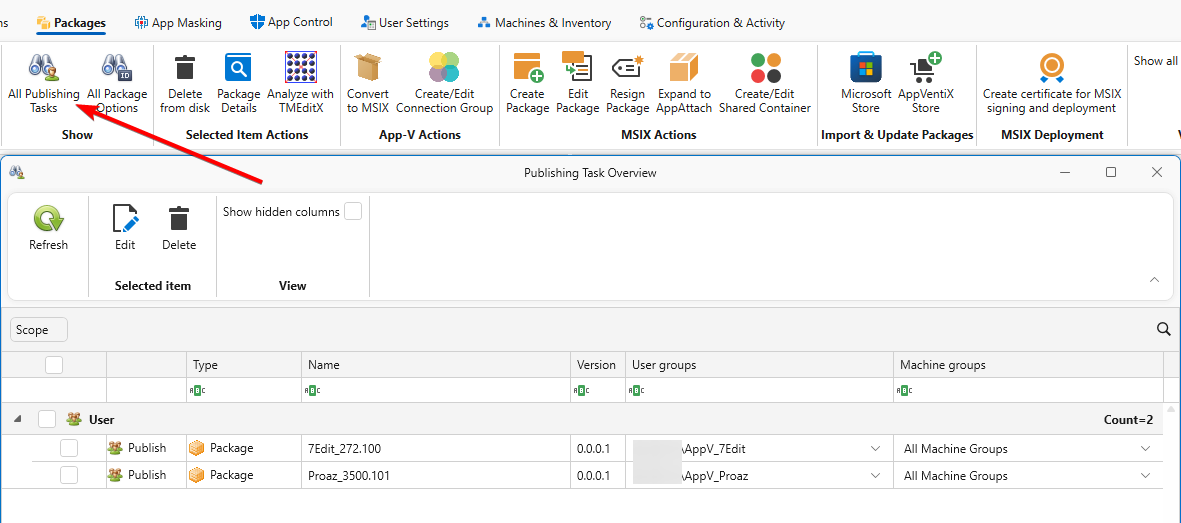The image size is (1181, 523).
Task: Collapse the User group row
Action: tap(17, 419)
